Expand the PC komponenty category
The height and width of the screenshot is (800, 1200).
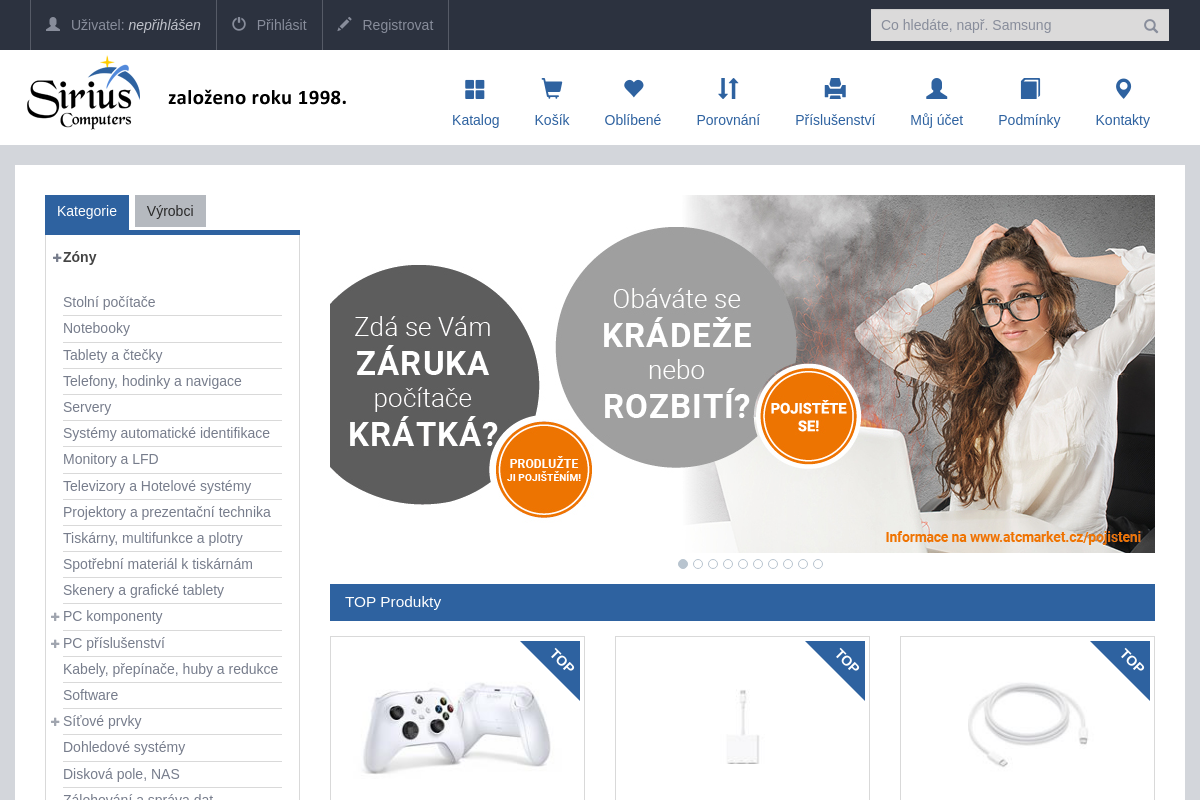pos(55,616)
